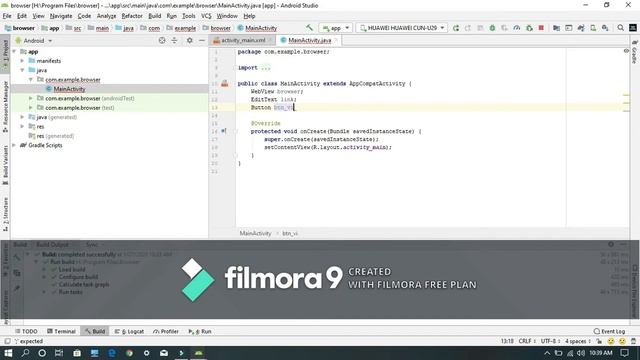This screenshot has width=640, height=360.
Task: Click the Profile app gauge icon
Action: point(517,28)
